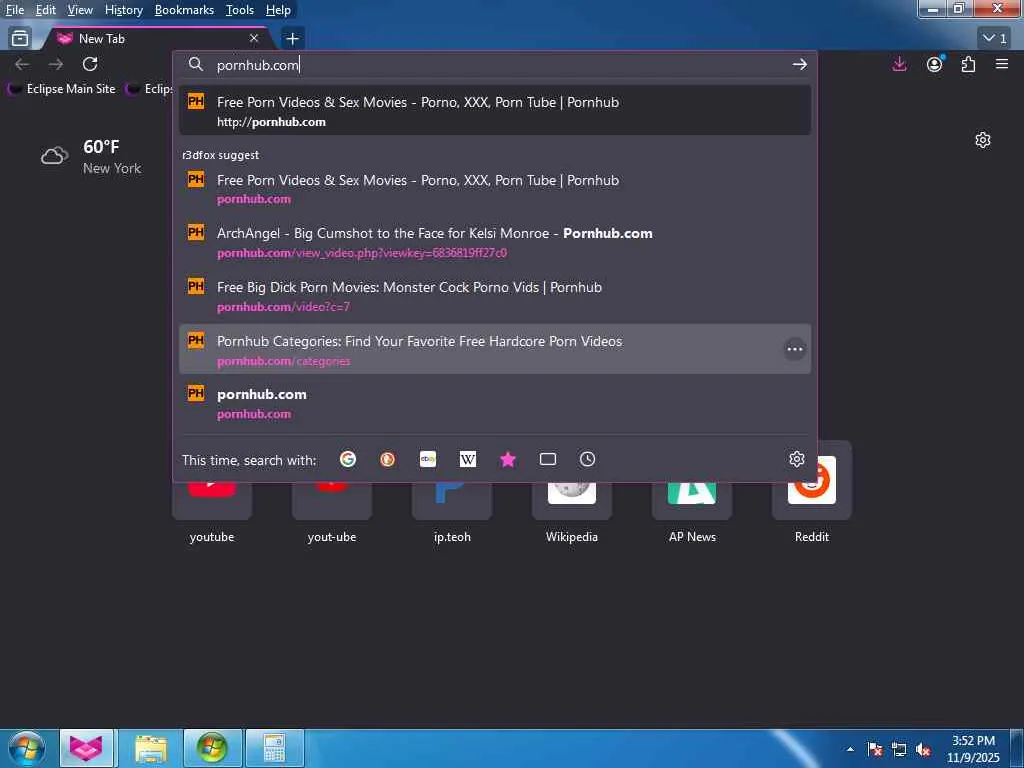This screenshot has height=768, width=1024.
Task: Select the bold pornhub.com last suggestion row
Action: pyautogui.click(x=495, y=403)
